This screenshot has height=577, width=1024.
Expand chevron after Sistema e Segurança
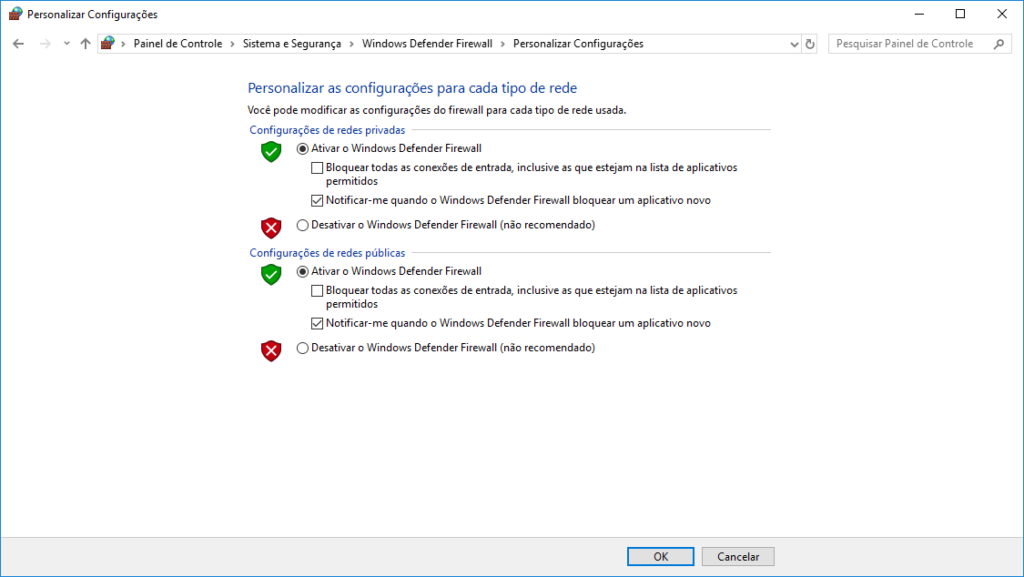pyautogui.click(x=351, y=44)
